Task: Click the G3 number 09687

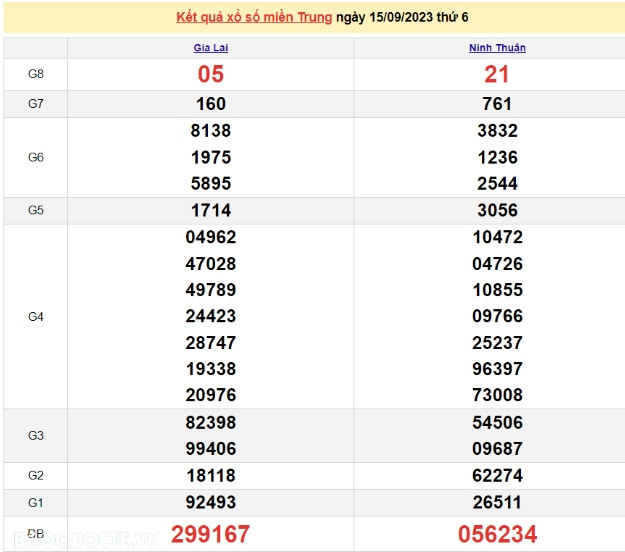Action: click(x=497, y=449)
